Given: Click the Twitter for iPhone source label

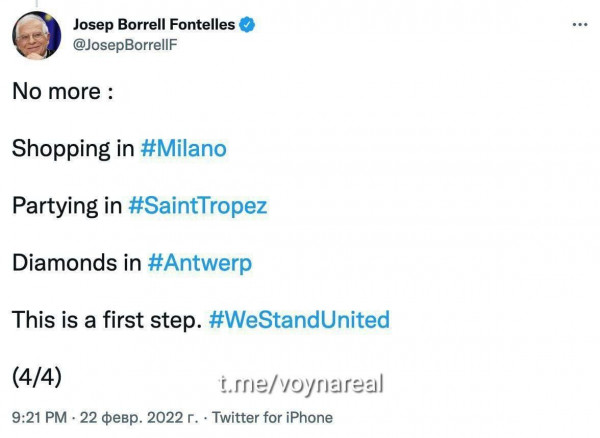Looking at the screenshot, I should click(x=272, y=417).
